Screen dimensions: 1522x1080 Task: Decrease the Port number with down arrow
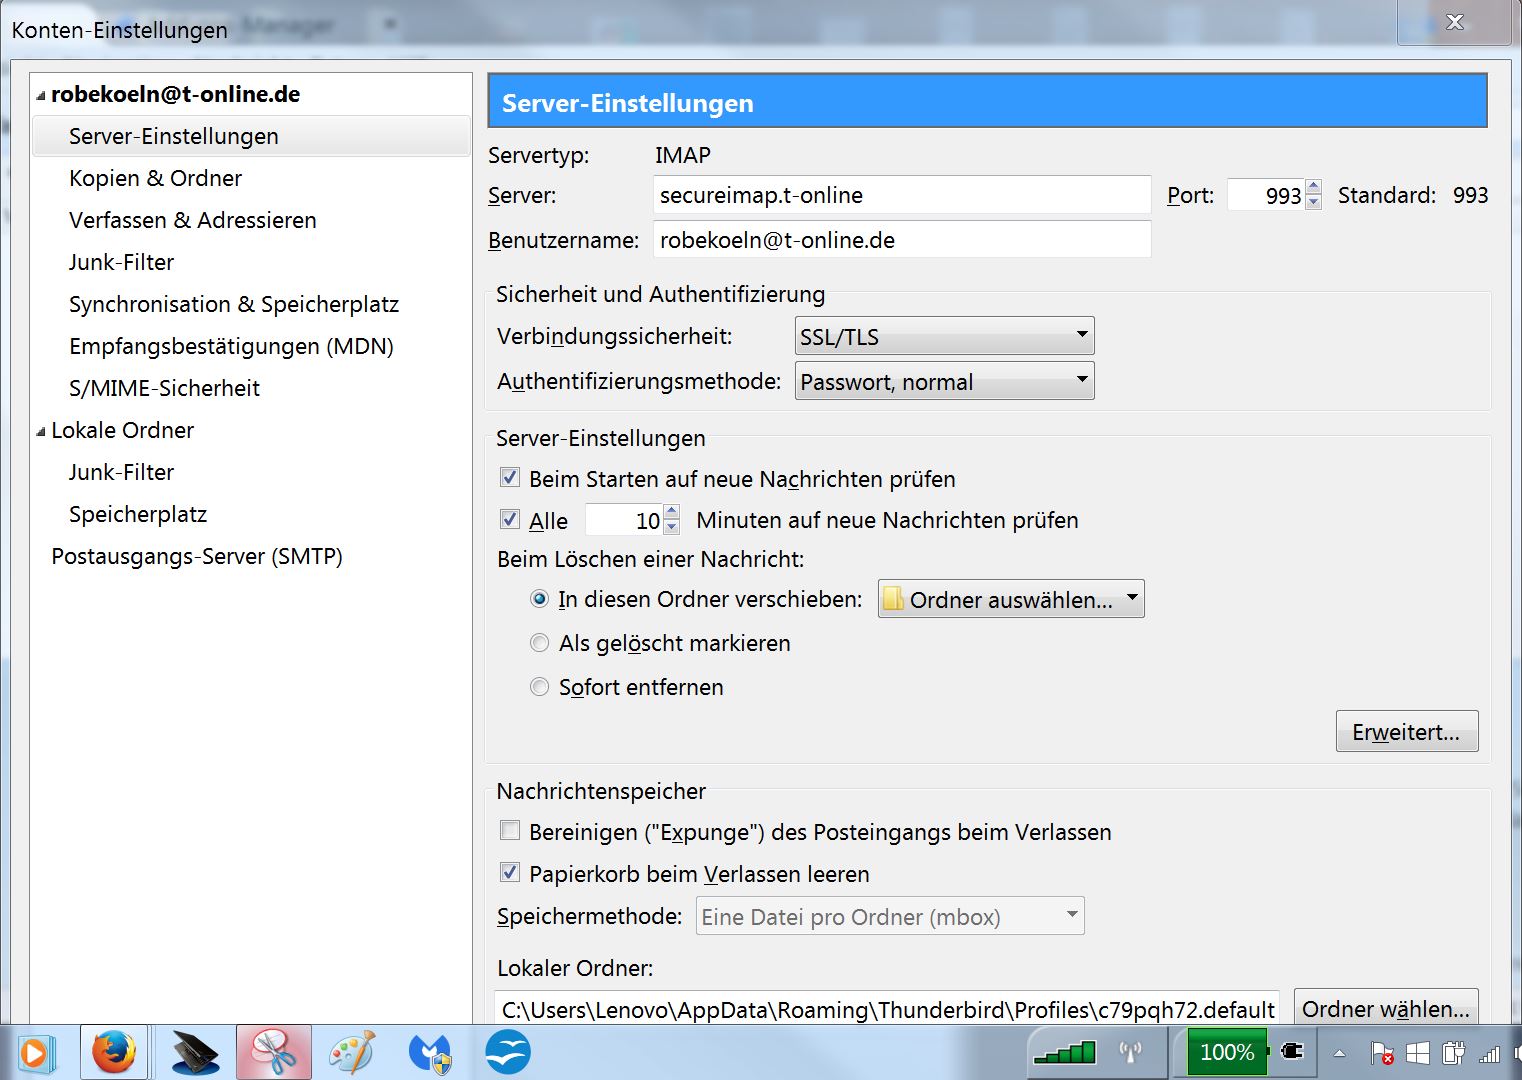1314,202
